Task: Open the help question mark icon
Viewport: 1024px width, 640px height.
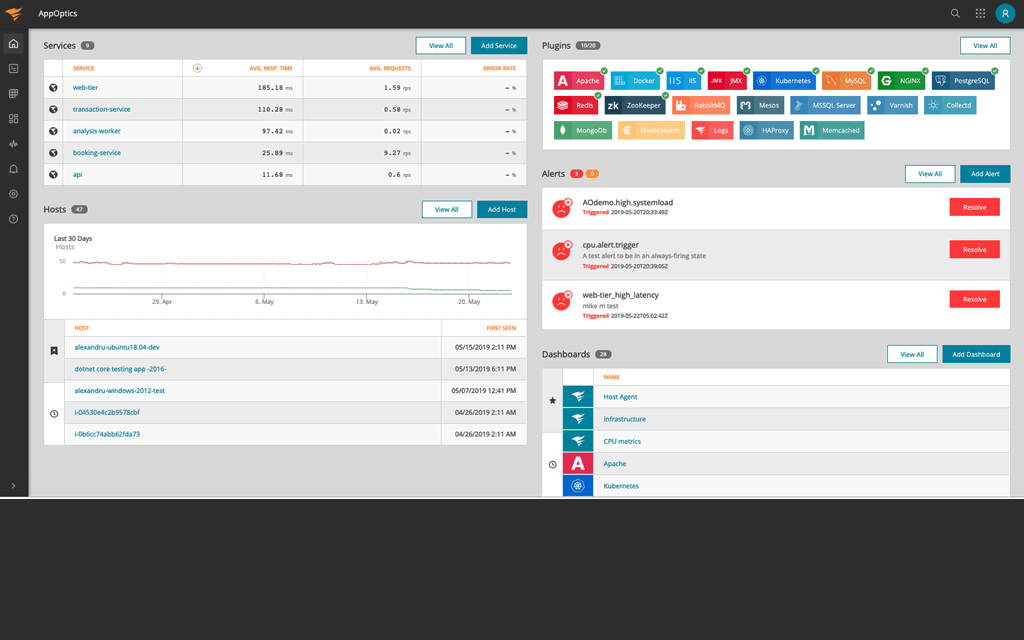Action: point(13,219)
